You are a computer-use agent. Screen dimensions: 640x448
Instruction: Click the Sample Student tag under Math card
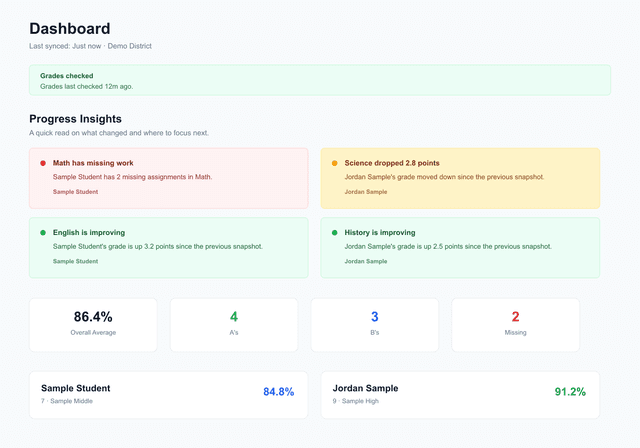coord(76,192)
